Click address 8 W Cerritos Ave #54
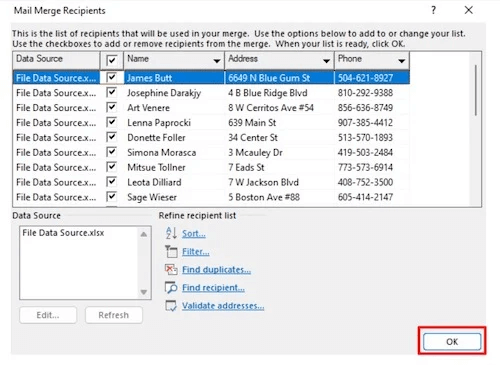This screenshot has height=365, width=500. point(271,108)
